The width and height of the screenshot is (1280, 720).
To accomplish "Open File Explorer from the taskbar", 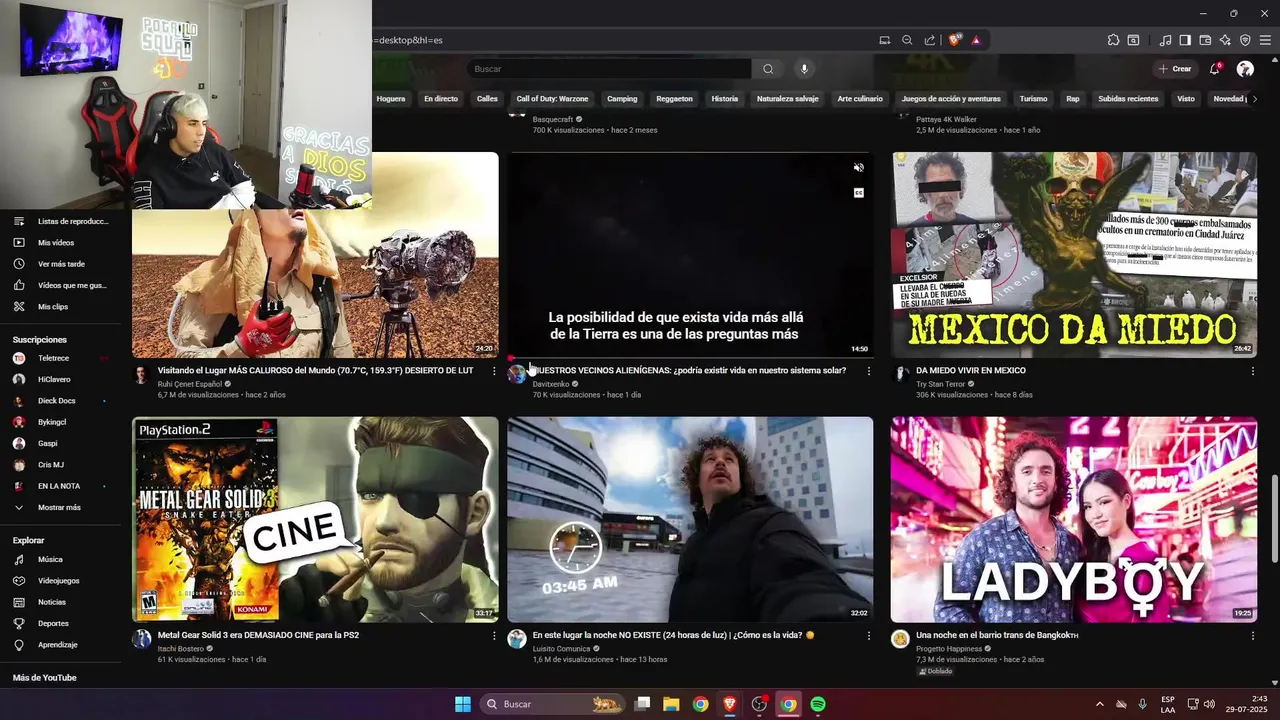I will 671,704.
